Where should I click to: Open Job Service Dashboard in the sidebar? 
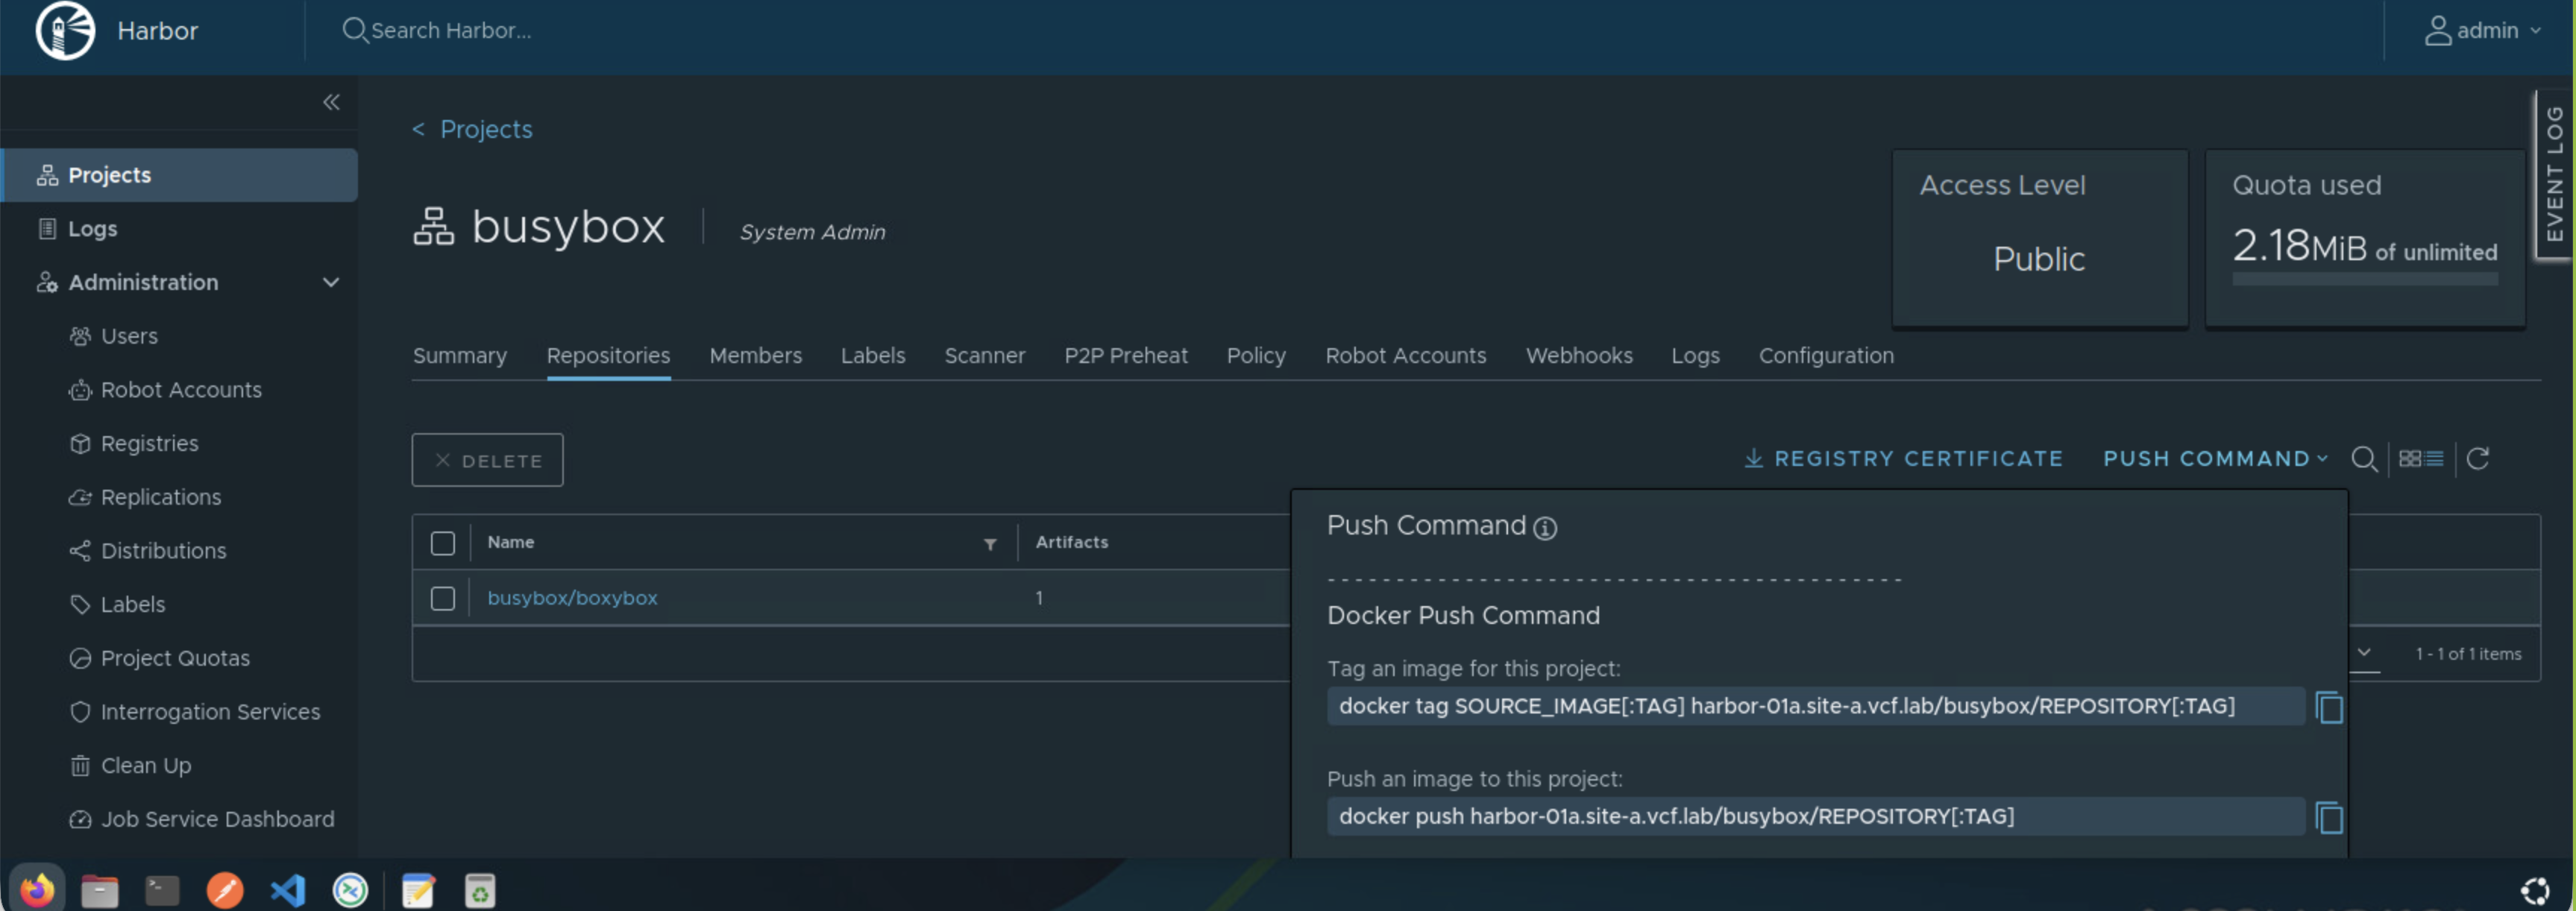[217, 819]
